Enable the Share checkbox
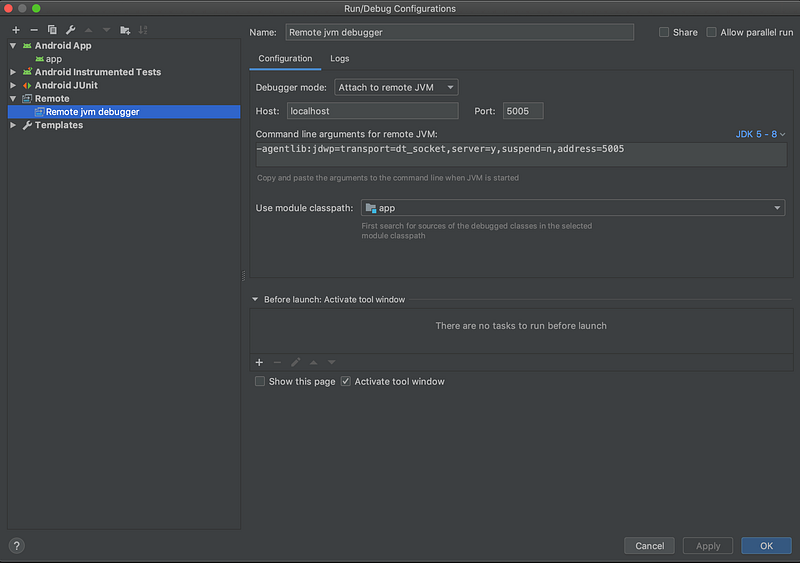 click(664, 32)
